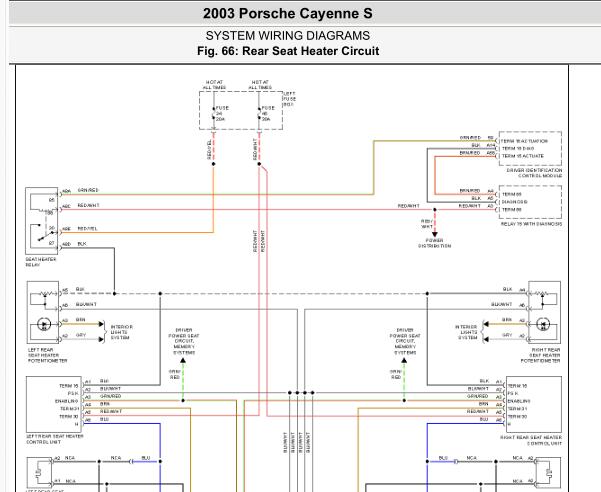Click "ENABLING" terminal in left control unit
This screenshot has width=601, height=492.
[x=66, y=401]
